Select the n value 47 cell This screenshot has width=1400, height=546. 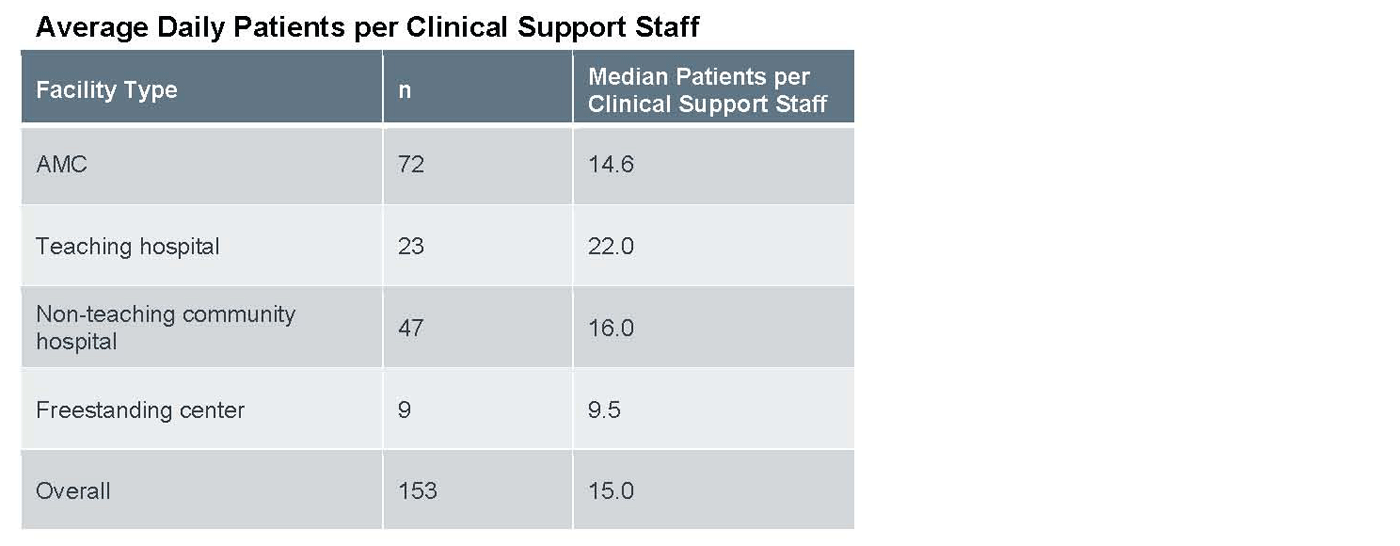[411, 328]
